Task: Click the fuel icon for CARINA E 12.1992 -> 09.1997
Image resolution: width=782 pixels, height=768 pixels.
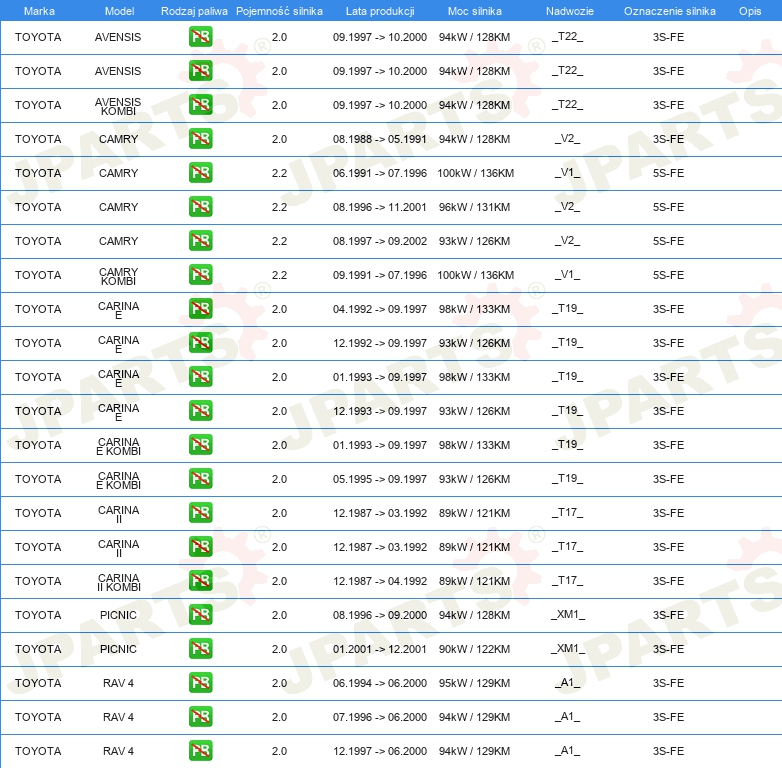Action: pyautogui.click(x=200, y=343)
